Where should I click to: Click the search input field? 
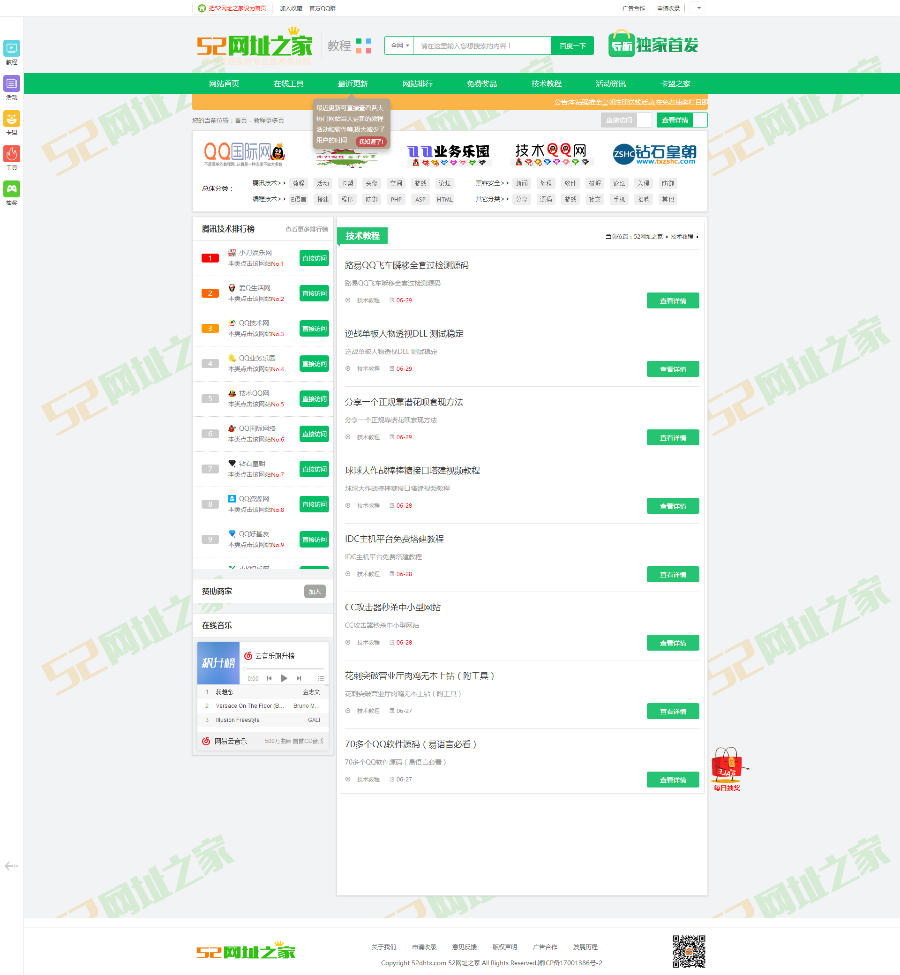point(482,45)
